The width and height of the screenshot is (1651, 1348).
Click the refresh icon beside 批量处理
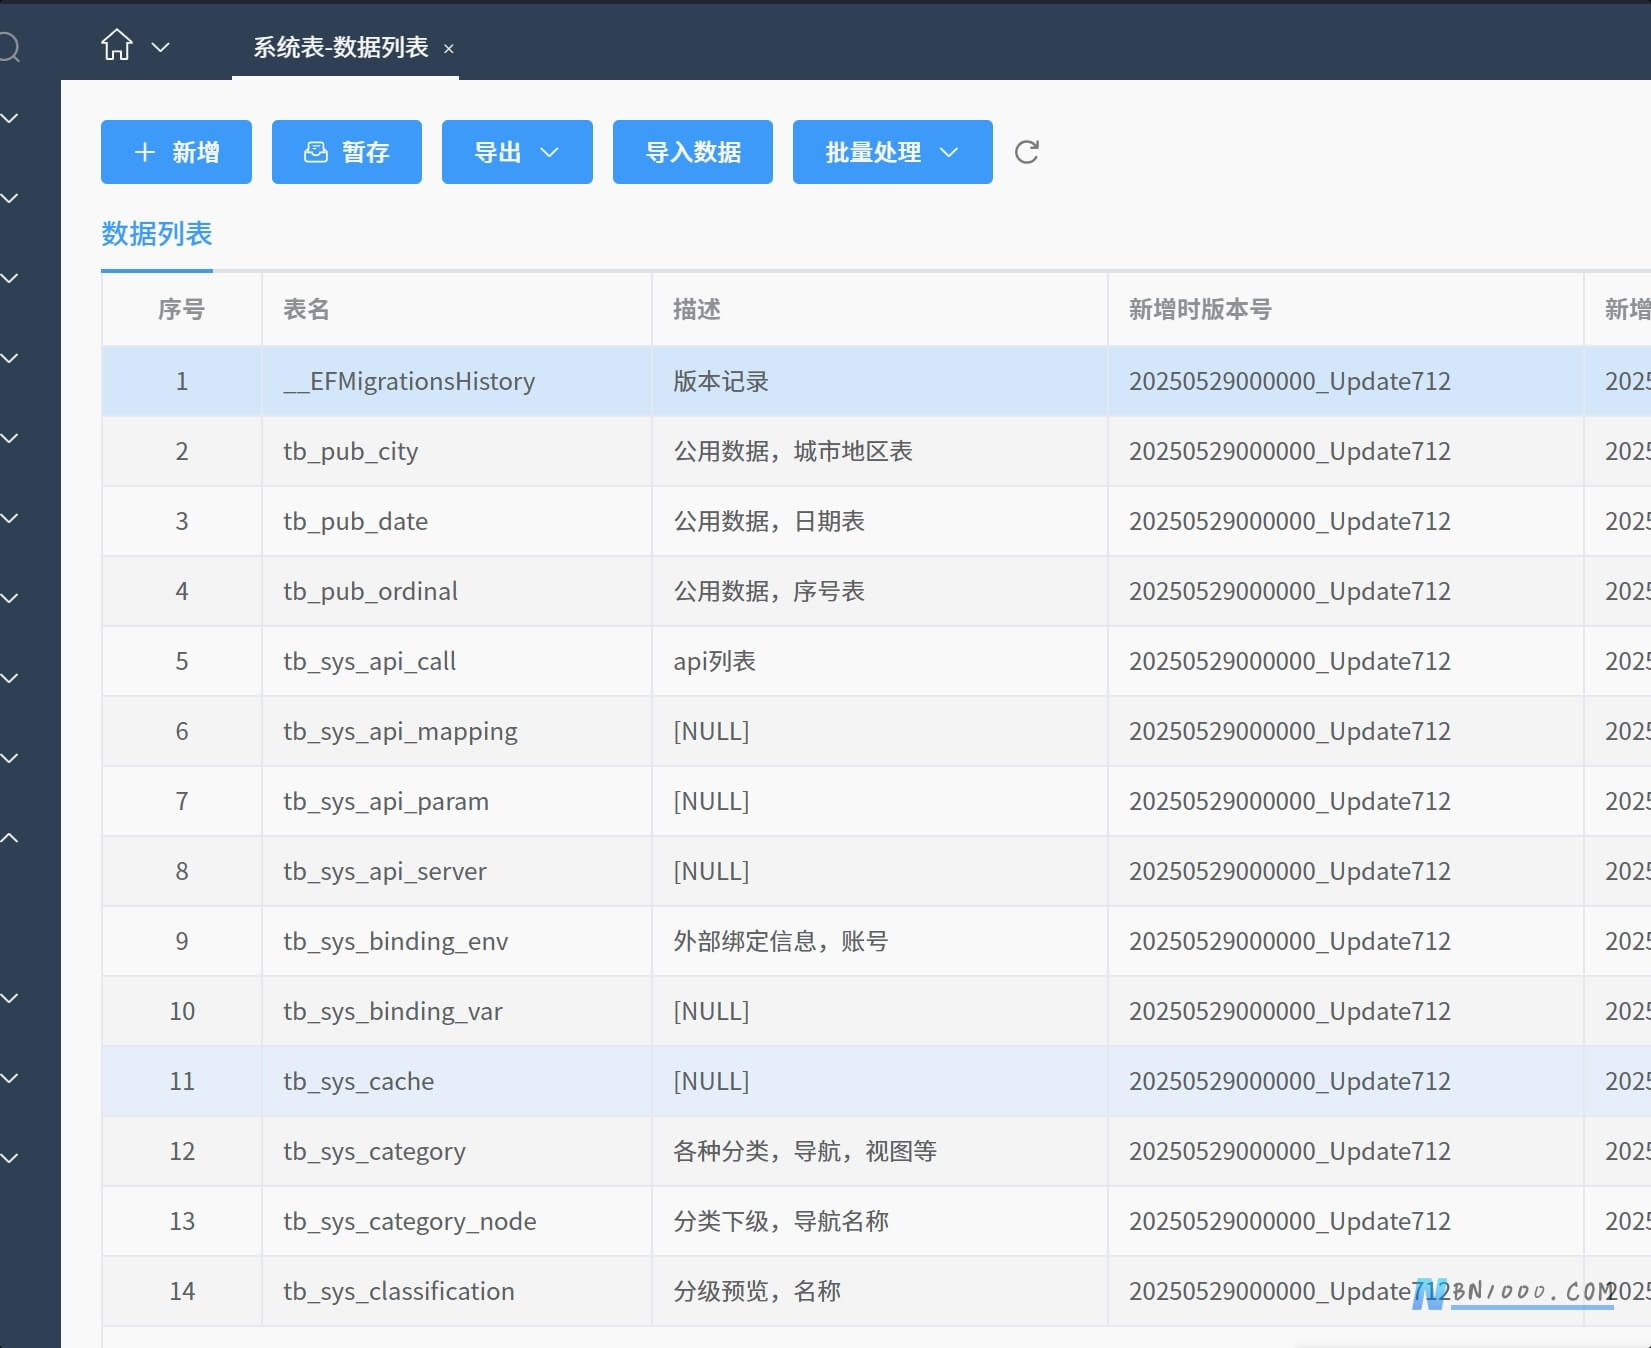[1027, 152]
